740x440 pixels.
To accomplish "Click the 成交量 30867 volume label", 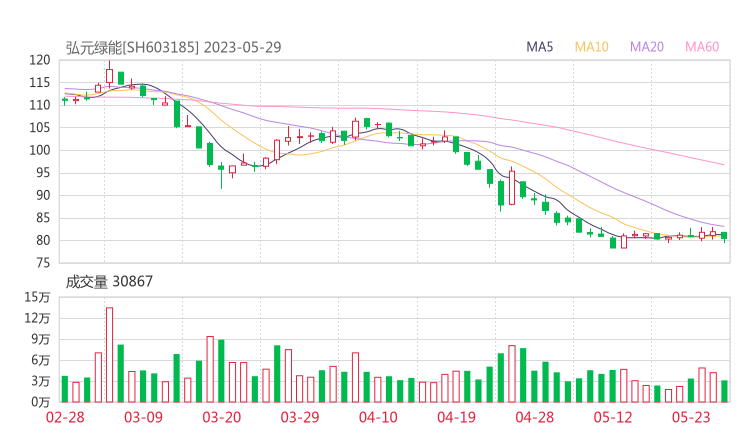I will pos(109,281).
